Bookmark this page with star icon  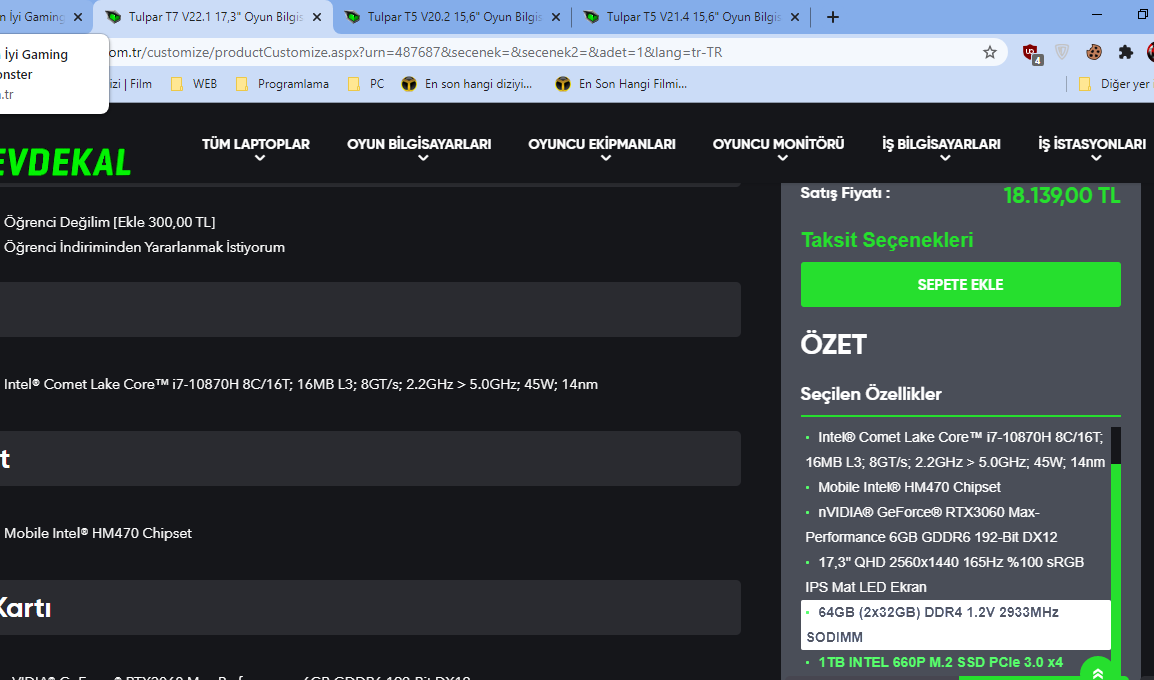pos(990,52)
